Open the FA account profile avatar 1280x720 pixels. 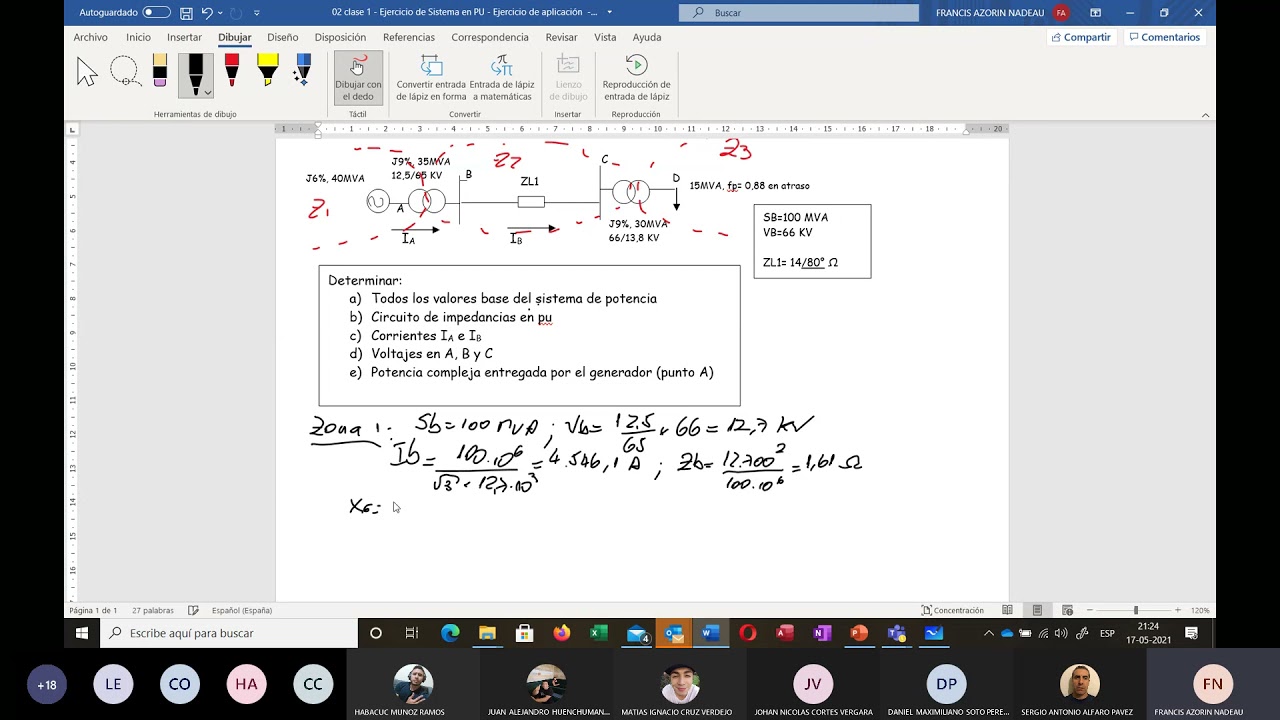(x=1061, y=13)
